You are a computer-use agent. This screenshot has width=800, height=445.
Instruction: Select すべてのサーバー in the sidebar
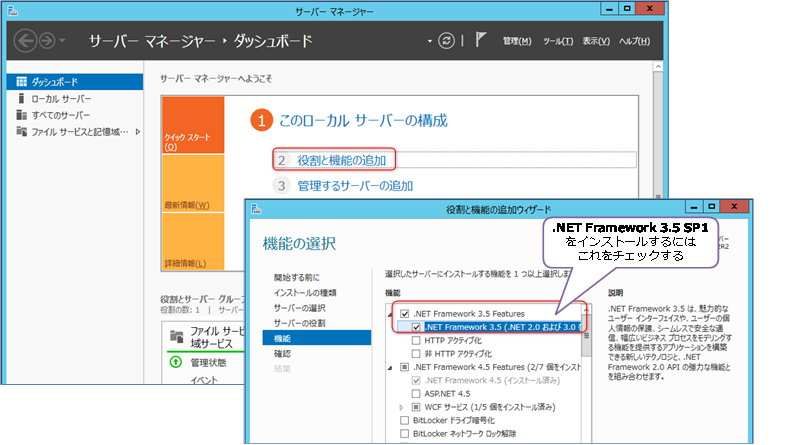(75, 115)
